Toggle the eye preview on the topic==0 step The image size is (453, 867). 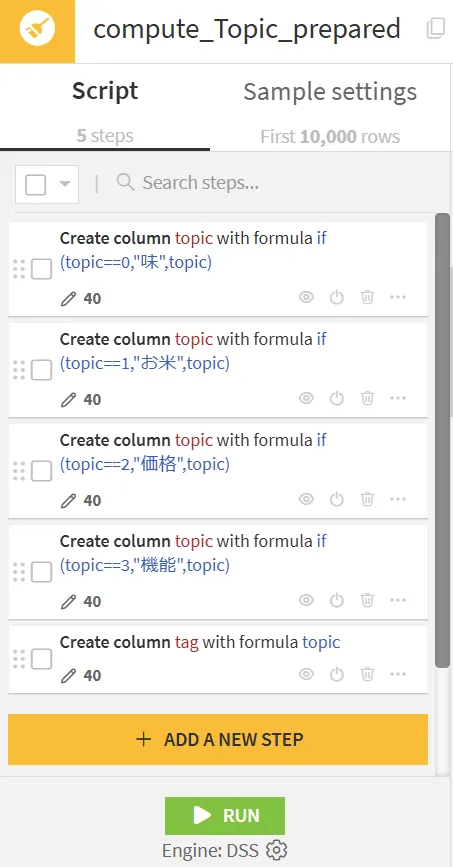(306, 297)
